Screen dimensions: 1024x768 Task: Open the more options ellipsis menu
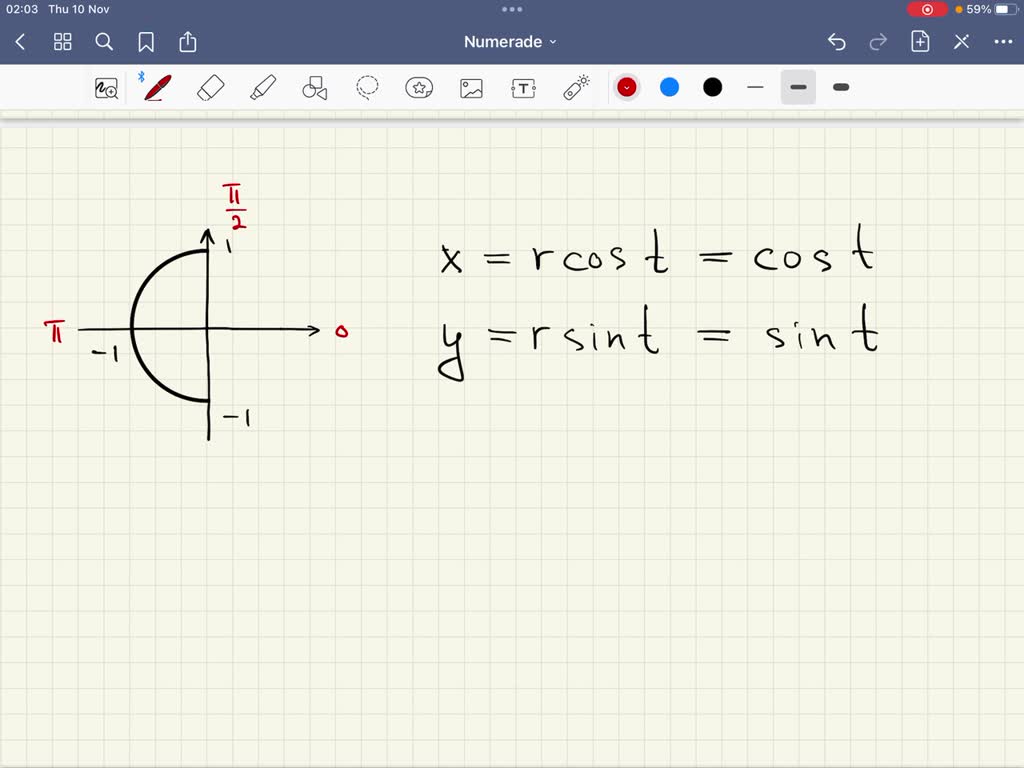click(x=1005, y=41)
